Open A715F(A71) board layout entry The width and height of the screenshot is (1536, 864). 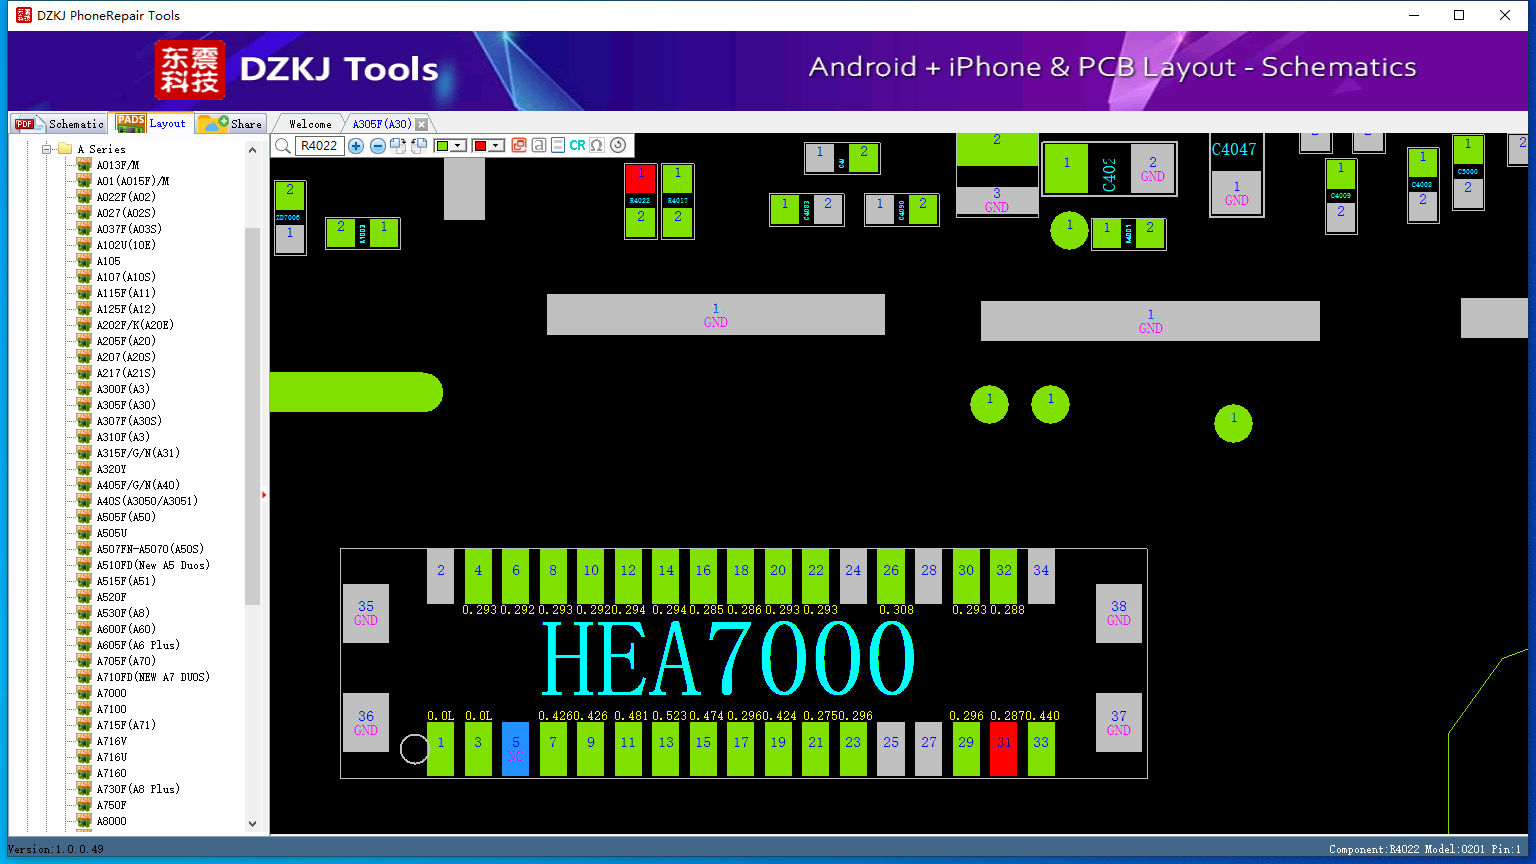click(126, 725)
